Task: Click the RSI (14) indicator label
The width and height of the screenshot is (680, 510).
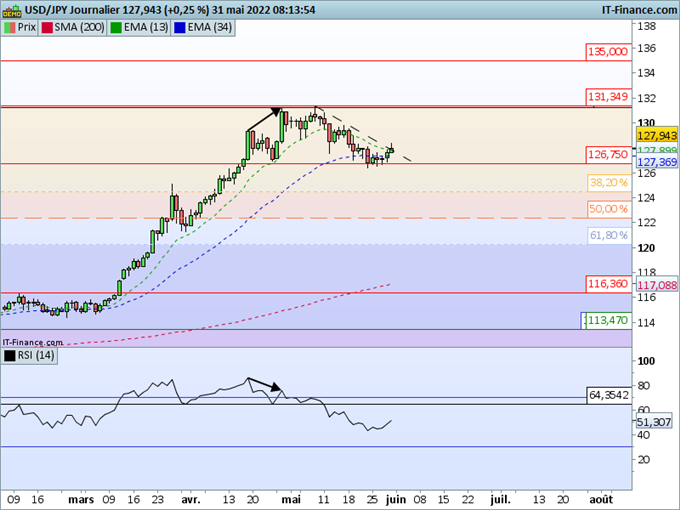Action: pos(29,356)
